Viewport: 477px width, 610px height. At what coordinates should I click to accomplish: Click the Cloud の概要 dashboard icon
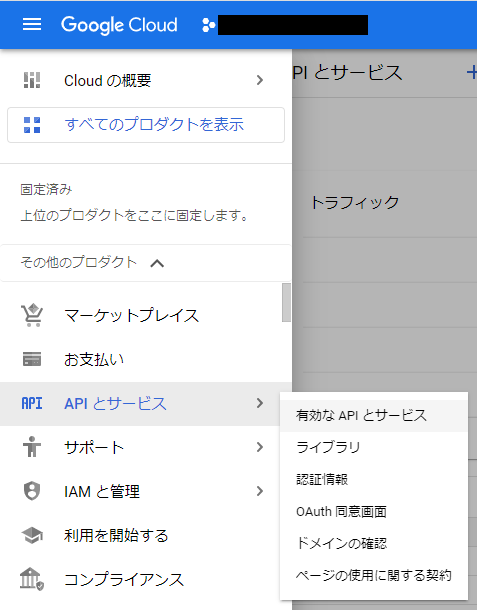[x=32, y=80]
